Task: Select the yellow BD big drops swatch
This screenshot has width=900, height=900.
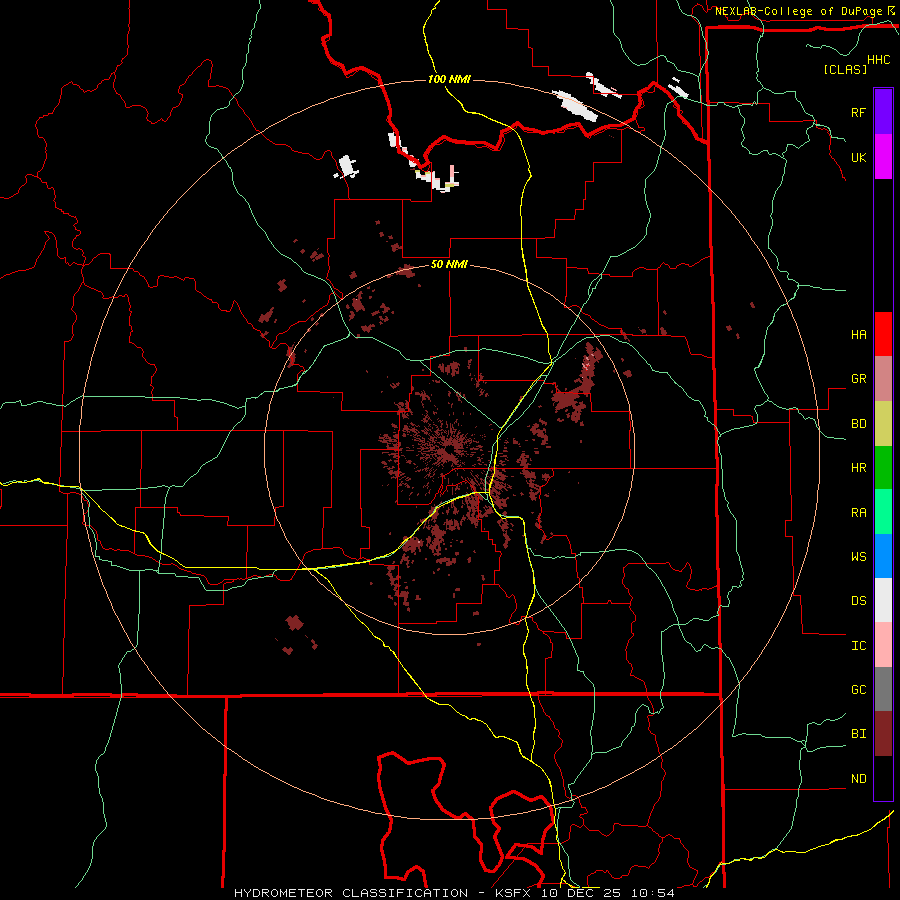Action: click(883, 424)
